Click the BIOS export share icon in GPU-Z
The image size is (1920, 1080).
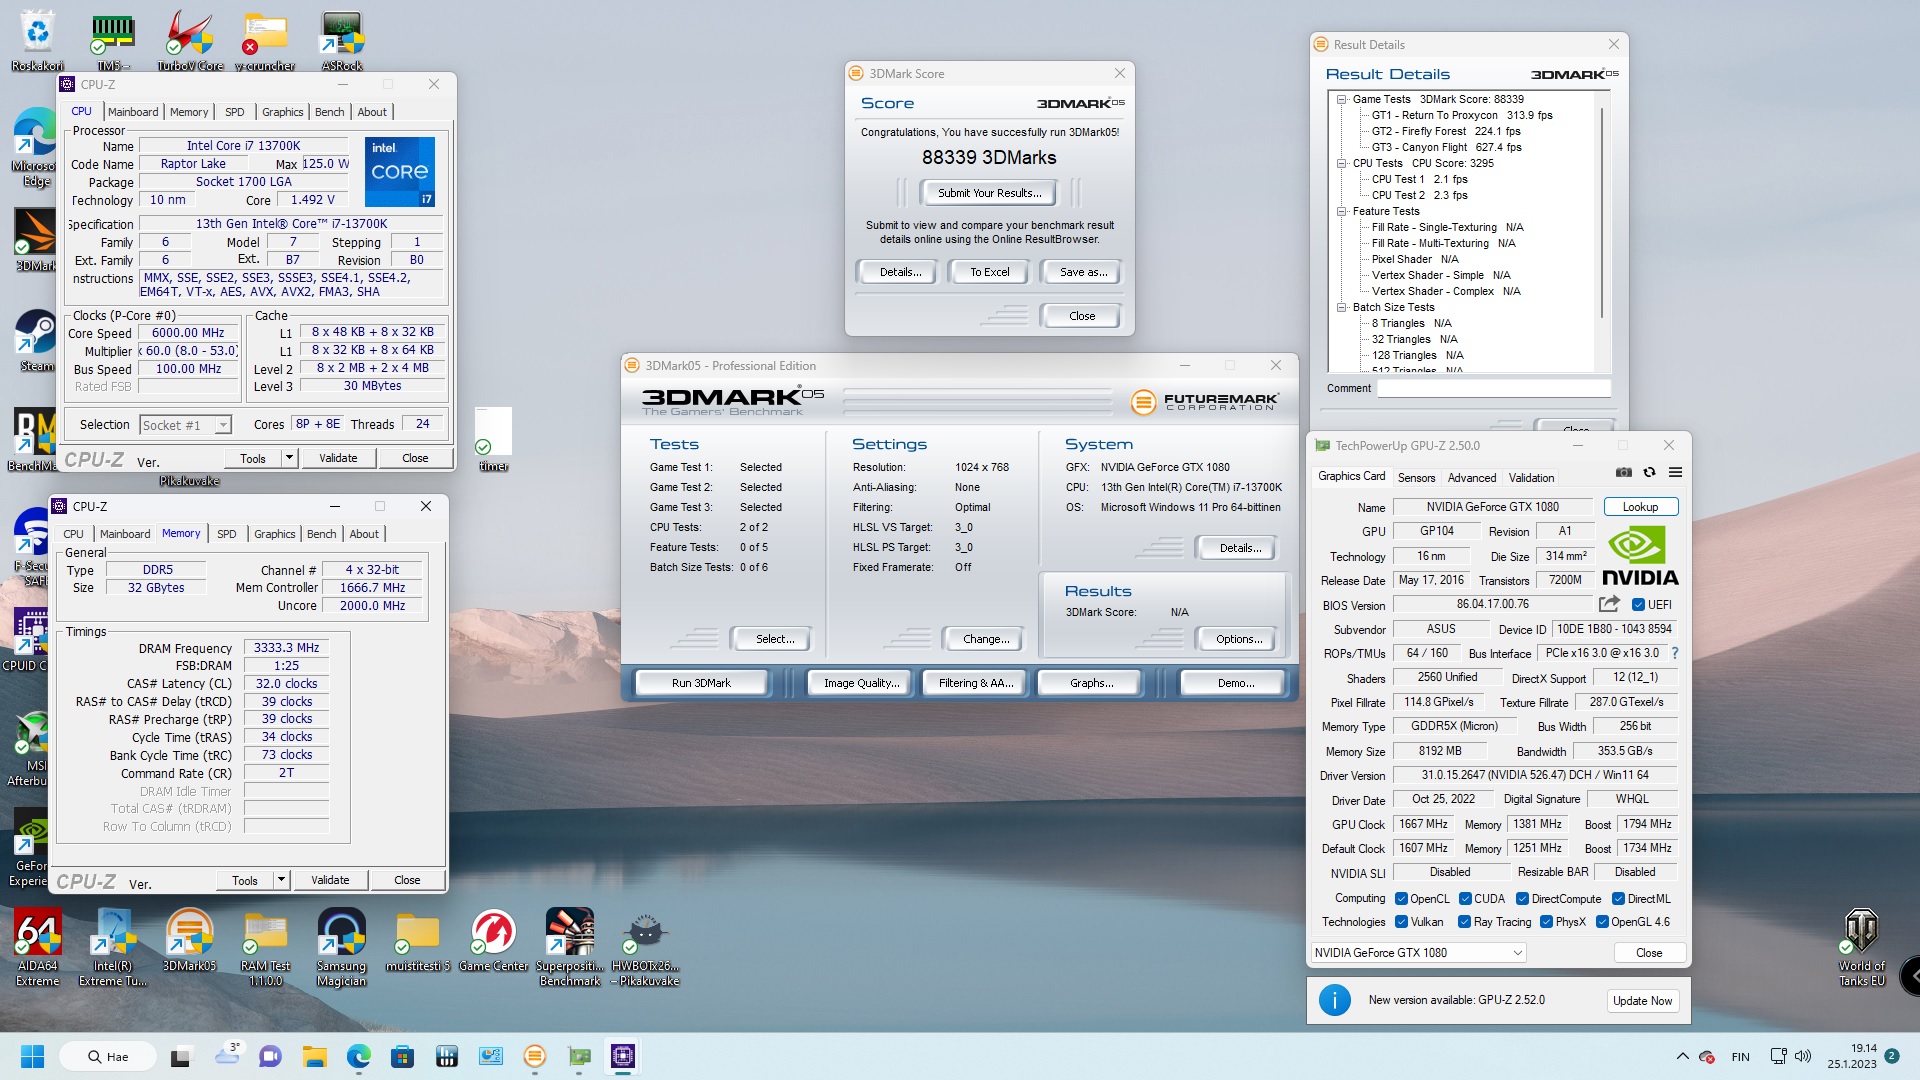point(1609,604)
